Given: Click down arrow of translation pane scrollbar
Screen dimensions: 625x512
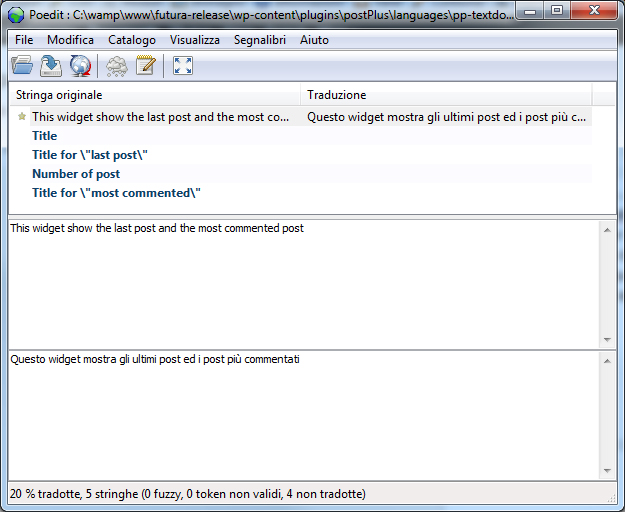Looking at the screenshot, I should point(607,471).
